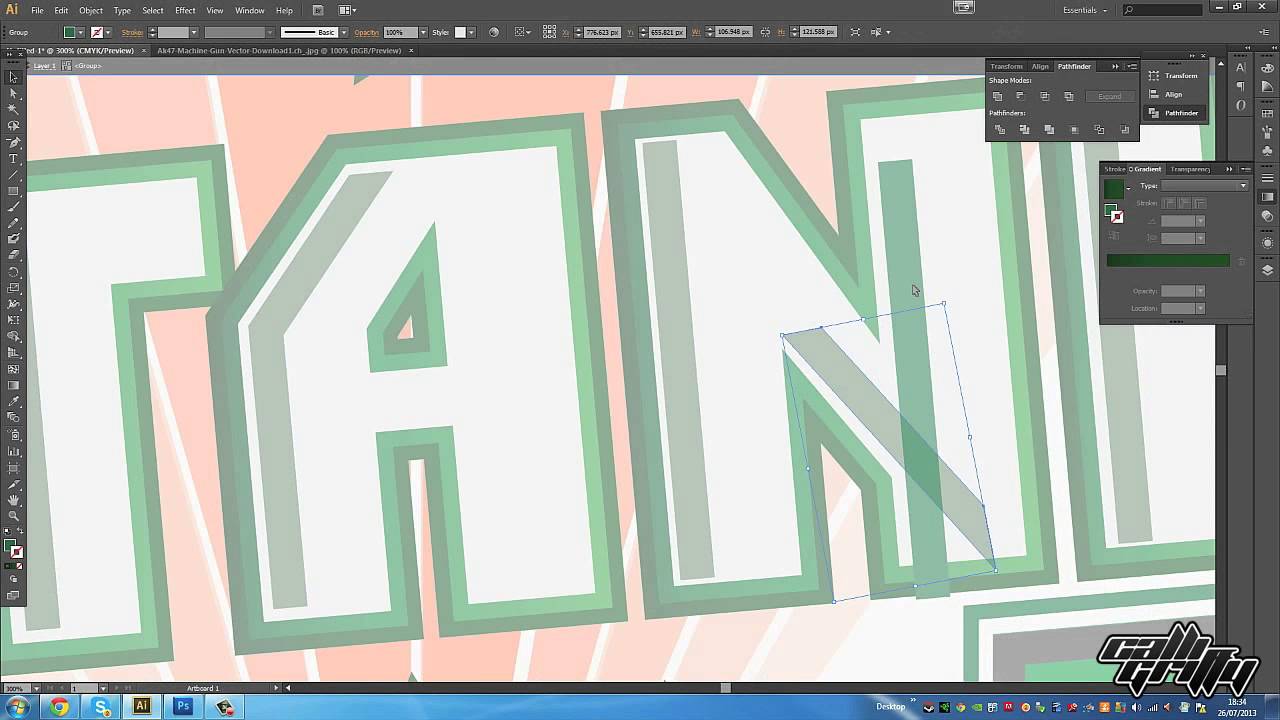The width and height of the screenshot is (1280, 720).
Task: Open the Effect menu
Action: point(185,10)
